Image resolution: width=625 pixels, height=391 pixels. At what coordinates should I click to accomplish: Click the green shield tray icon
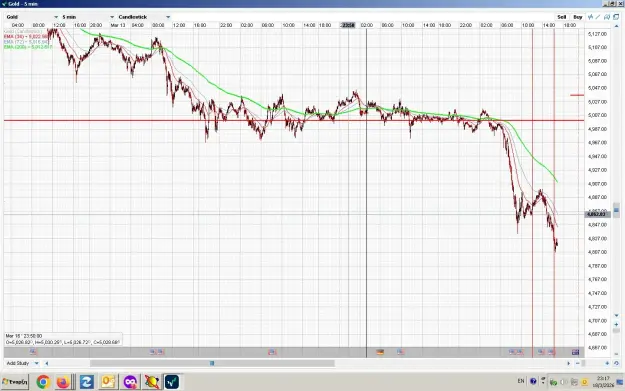(x=553, y=382)
